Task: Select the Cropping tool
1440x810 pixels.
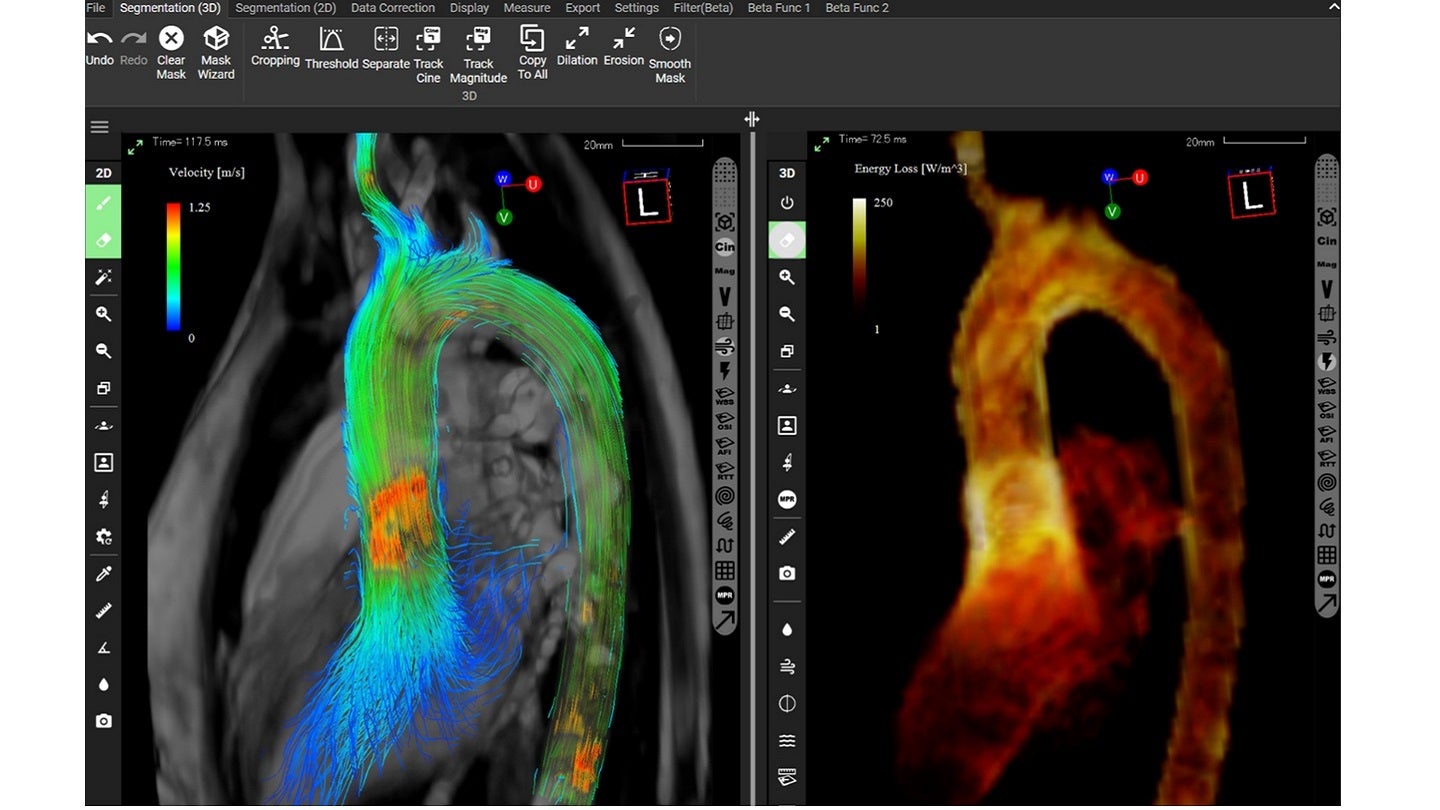Action: 275,39
